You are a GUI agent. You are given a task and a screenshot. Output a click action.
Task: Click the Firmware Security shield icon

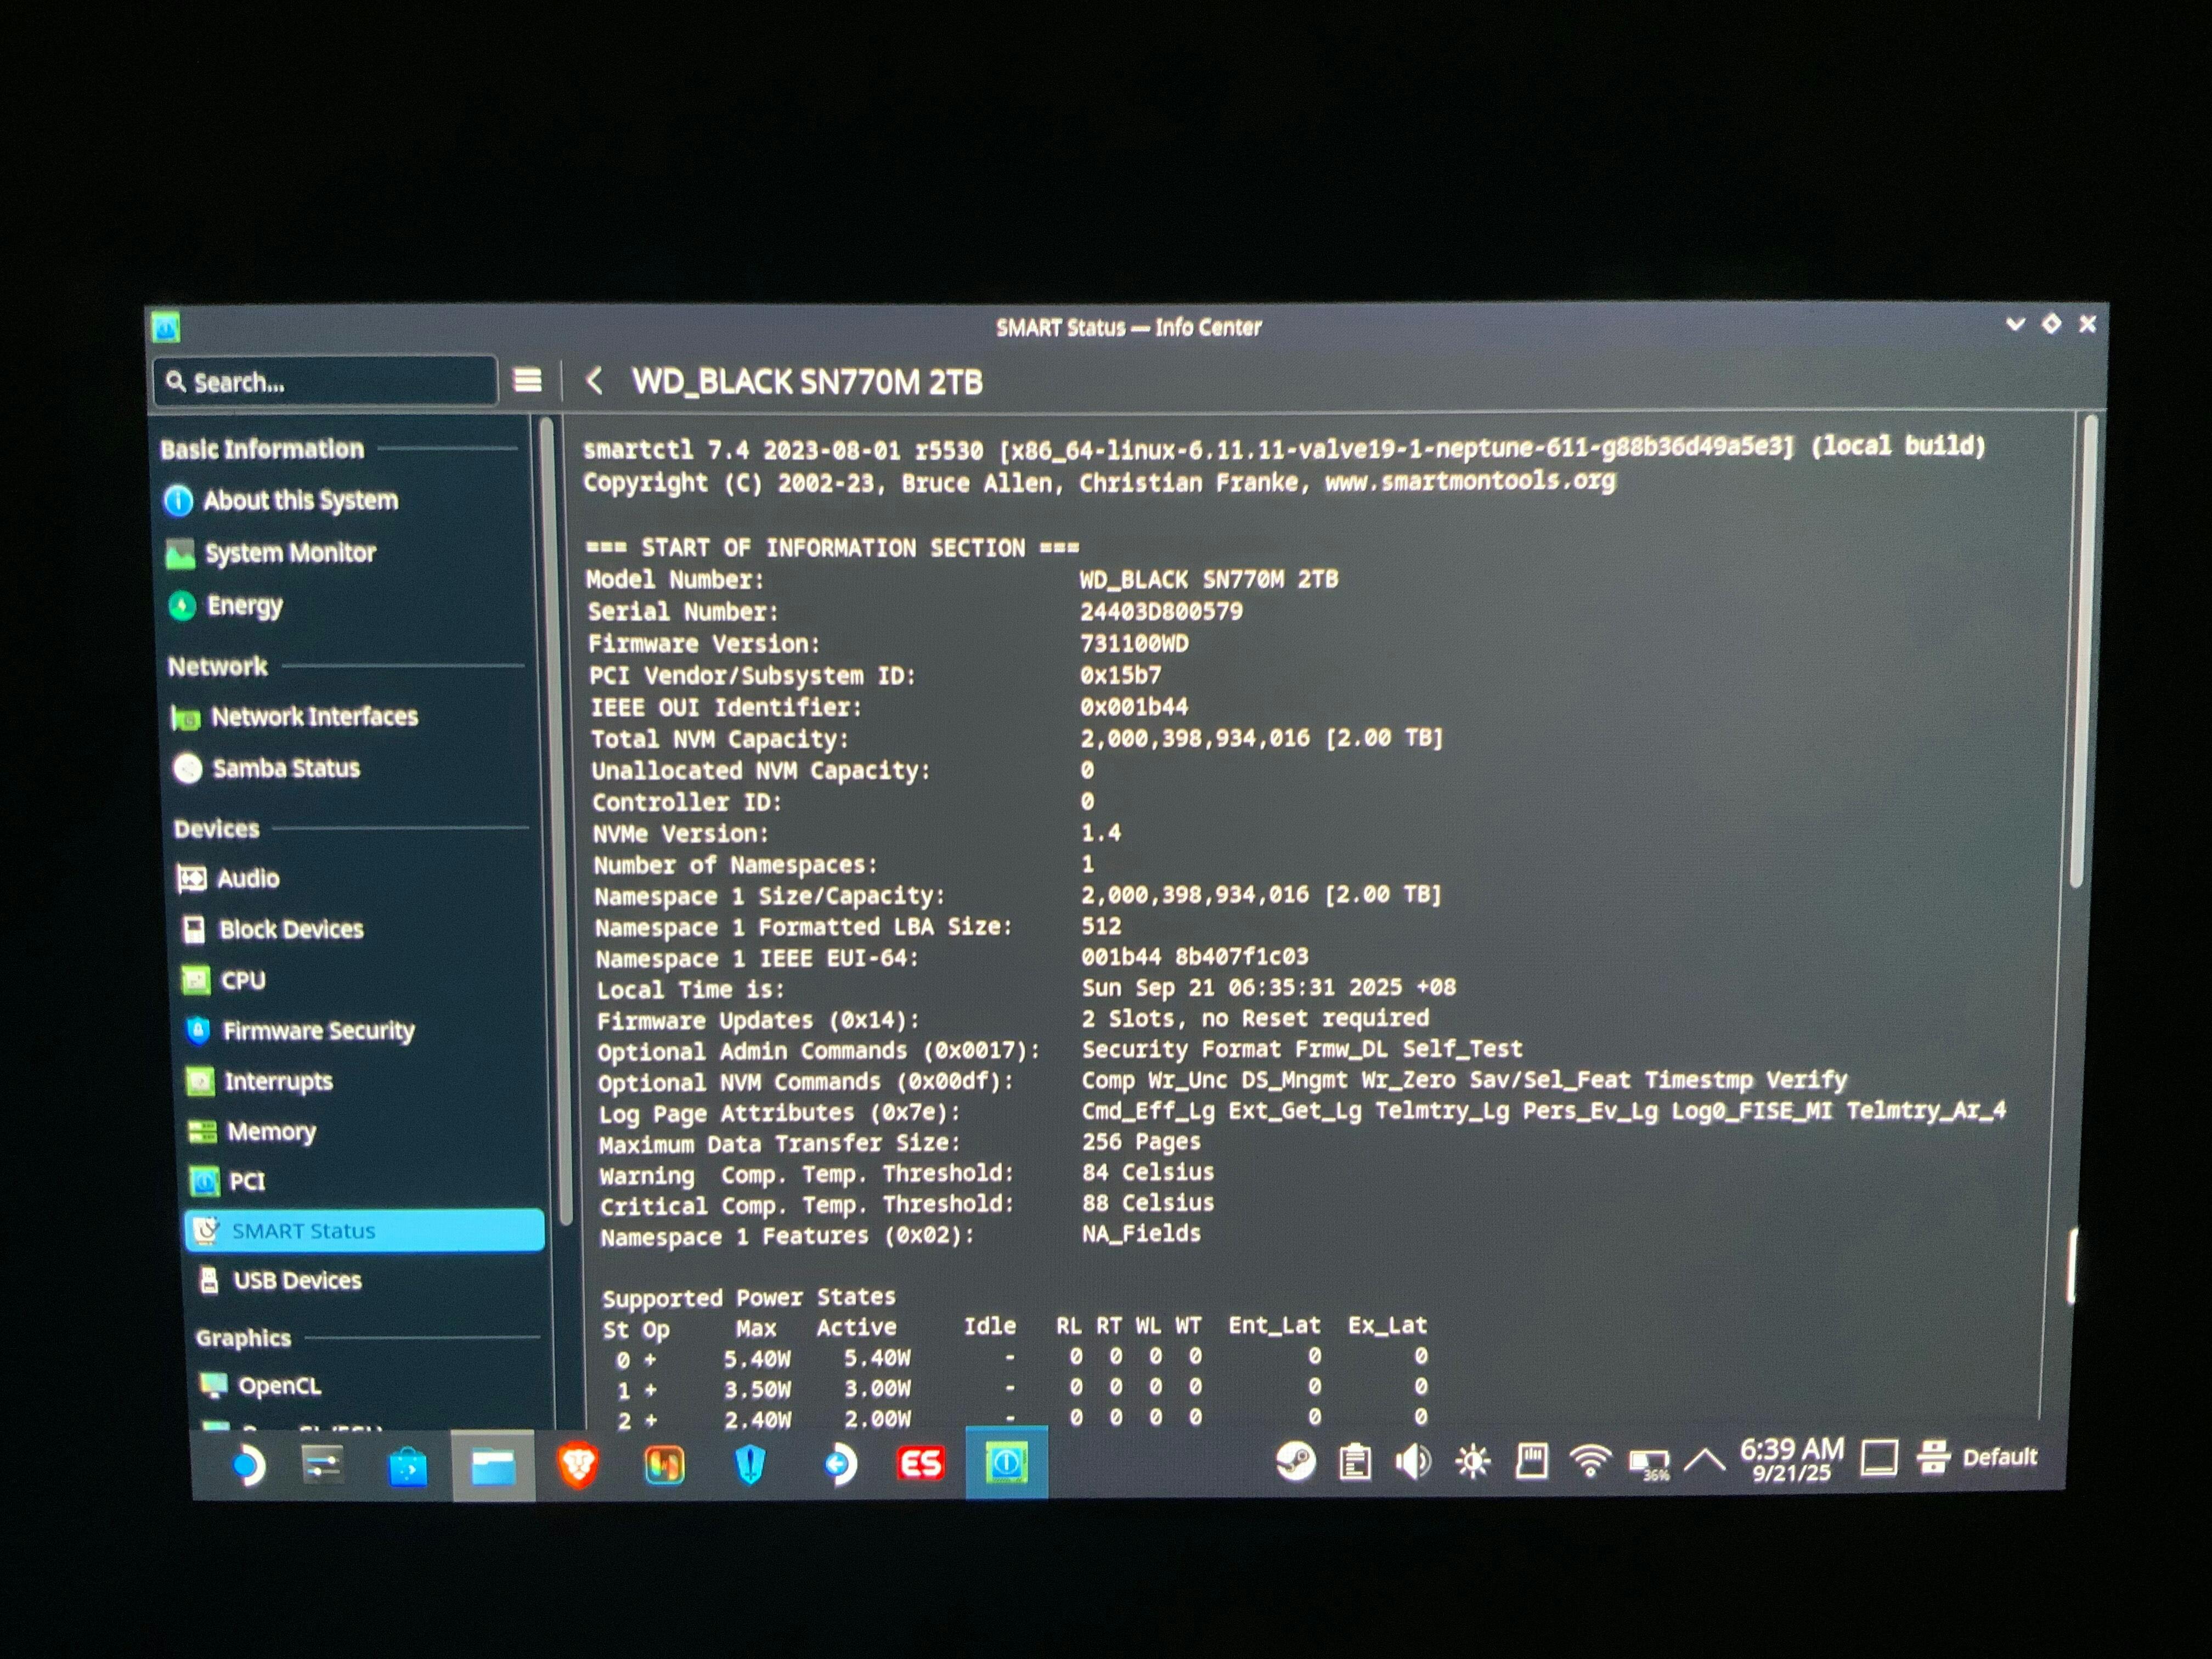(198, 1031)
